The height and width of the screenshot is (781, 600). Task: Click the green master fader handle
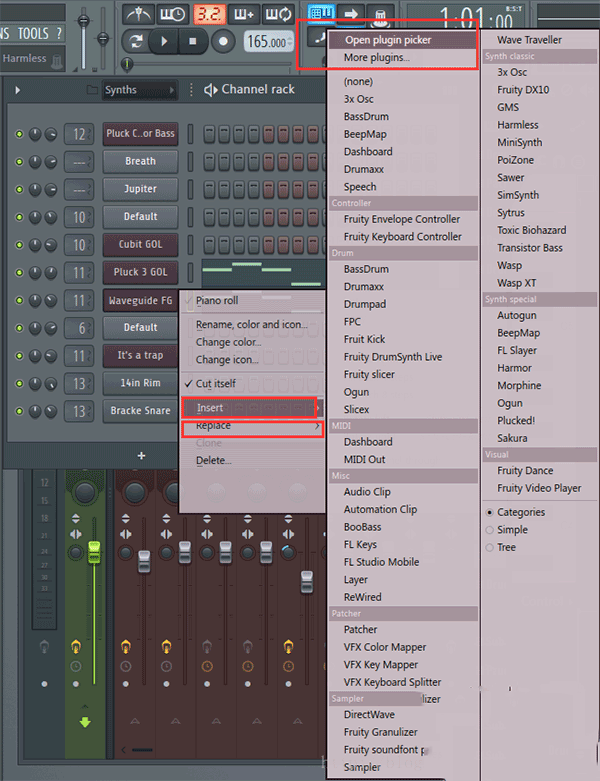(94, 552)
